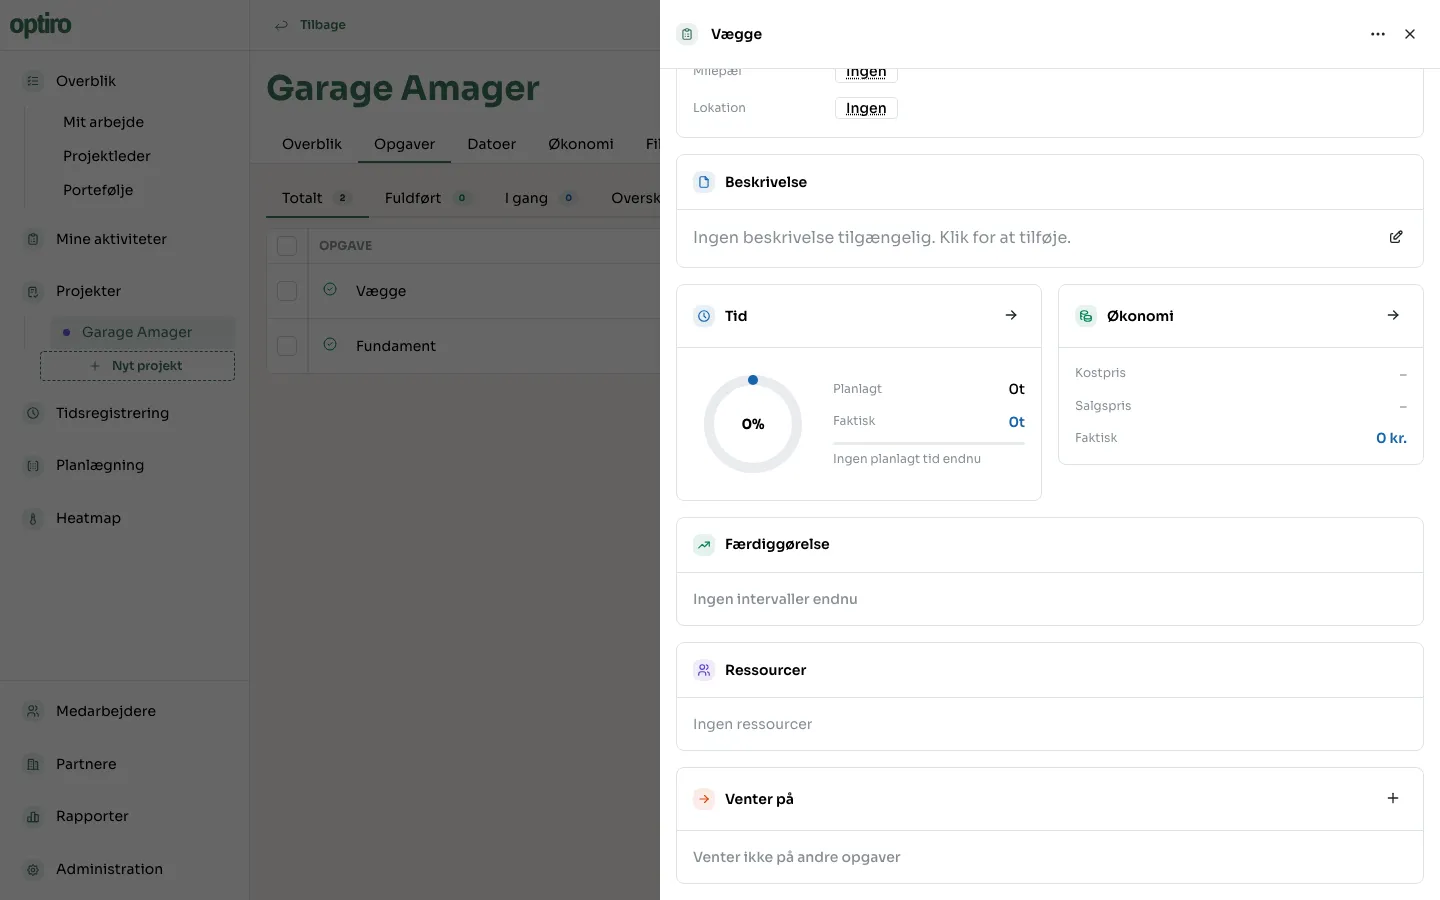Open the Milepæl dropdown showing Ingen

coord(866,73)
